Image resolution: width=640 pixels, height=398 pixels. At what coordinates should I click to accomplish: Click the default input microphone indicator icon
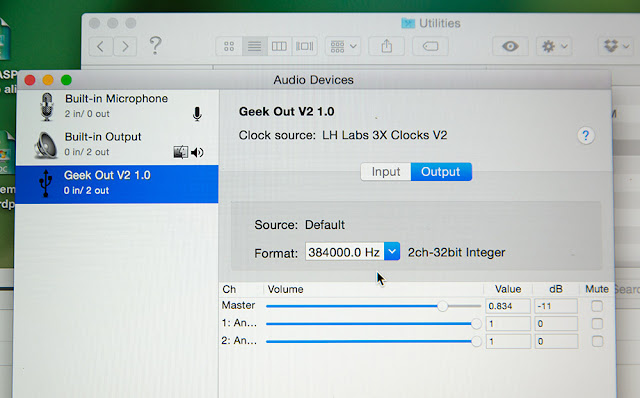(x=197, y=114)
